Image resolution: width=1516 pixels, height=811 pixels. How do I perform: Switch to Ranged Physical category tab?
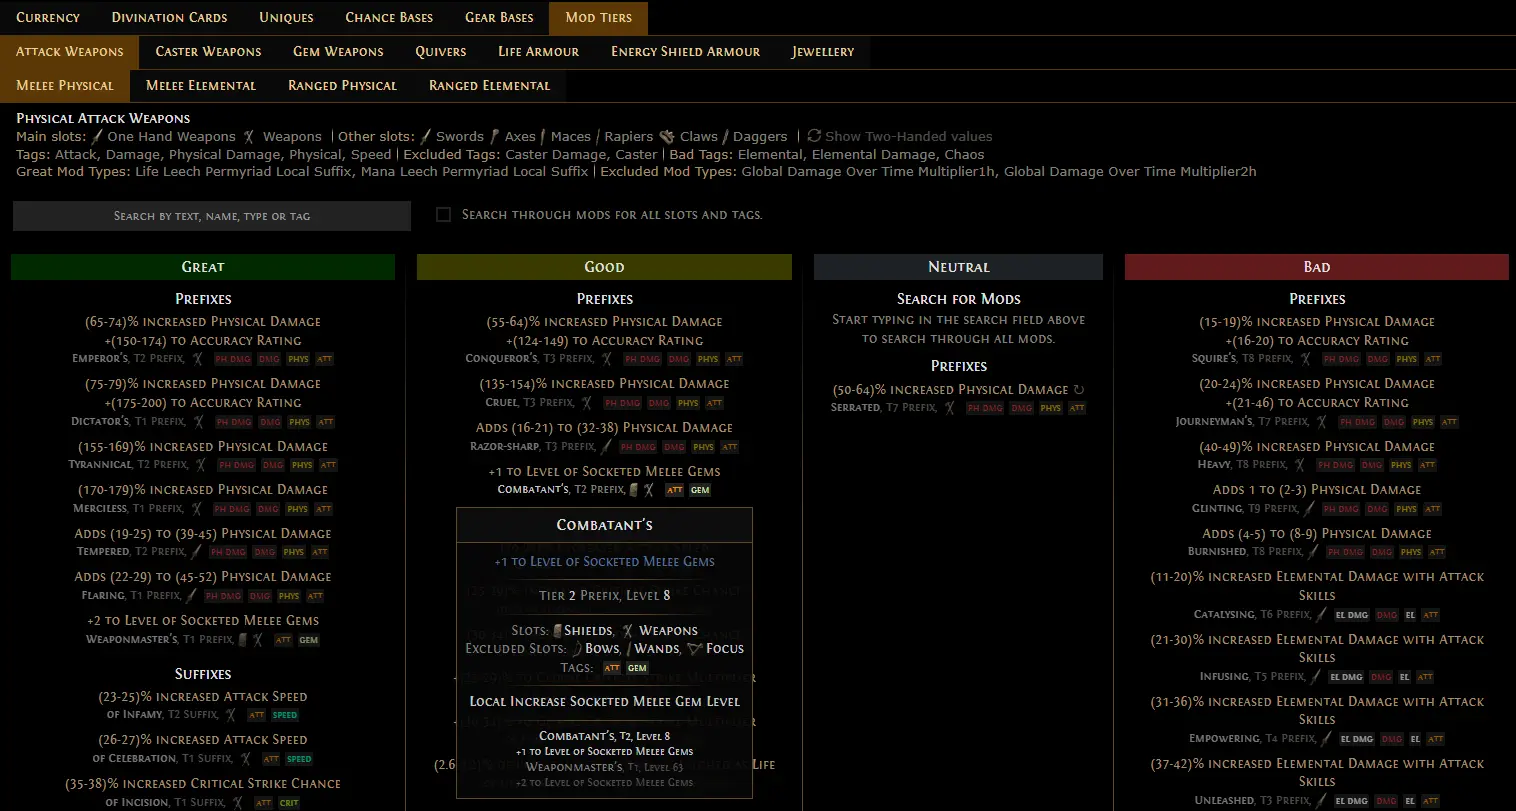point(342,86)
